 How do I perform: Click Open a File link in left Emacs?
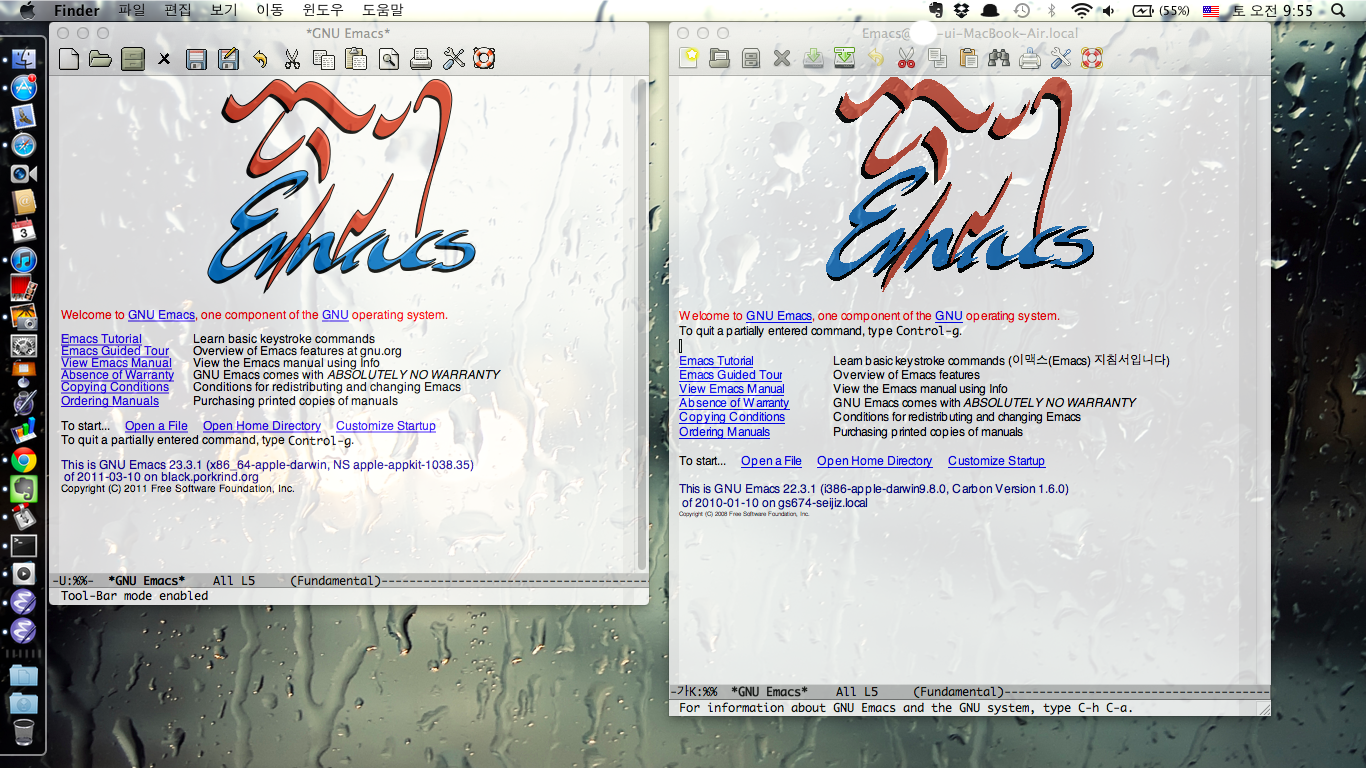pos(156,426)
